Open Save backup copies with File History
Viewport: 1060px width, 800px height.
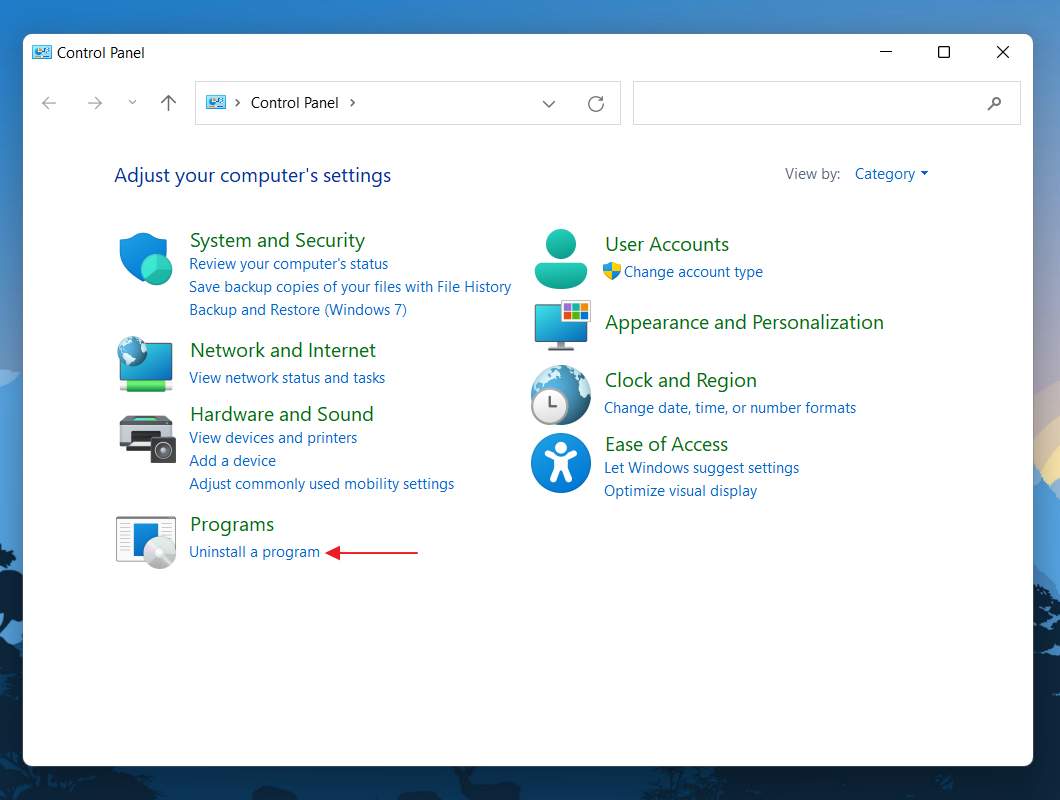click(x=350, y=287)
